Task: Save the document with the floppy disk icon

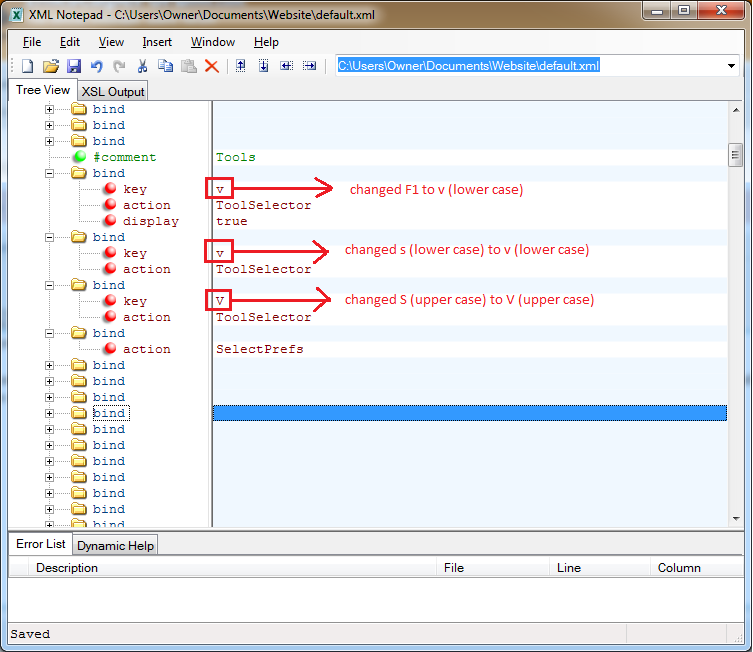Action: tap(74, 66)
